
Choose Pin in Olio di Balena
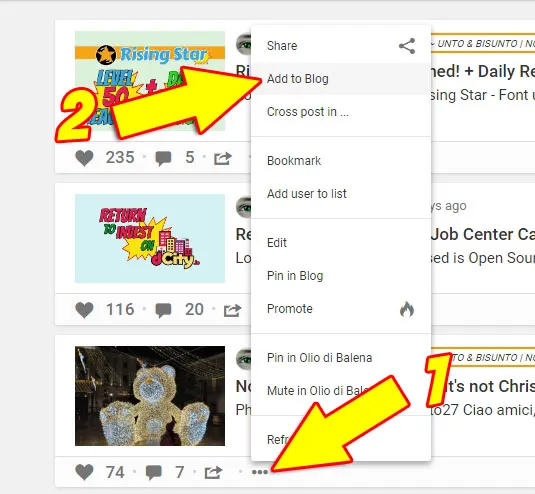coord(341,358)
